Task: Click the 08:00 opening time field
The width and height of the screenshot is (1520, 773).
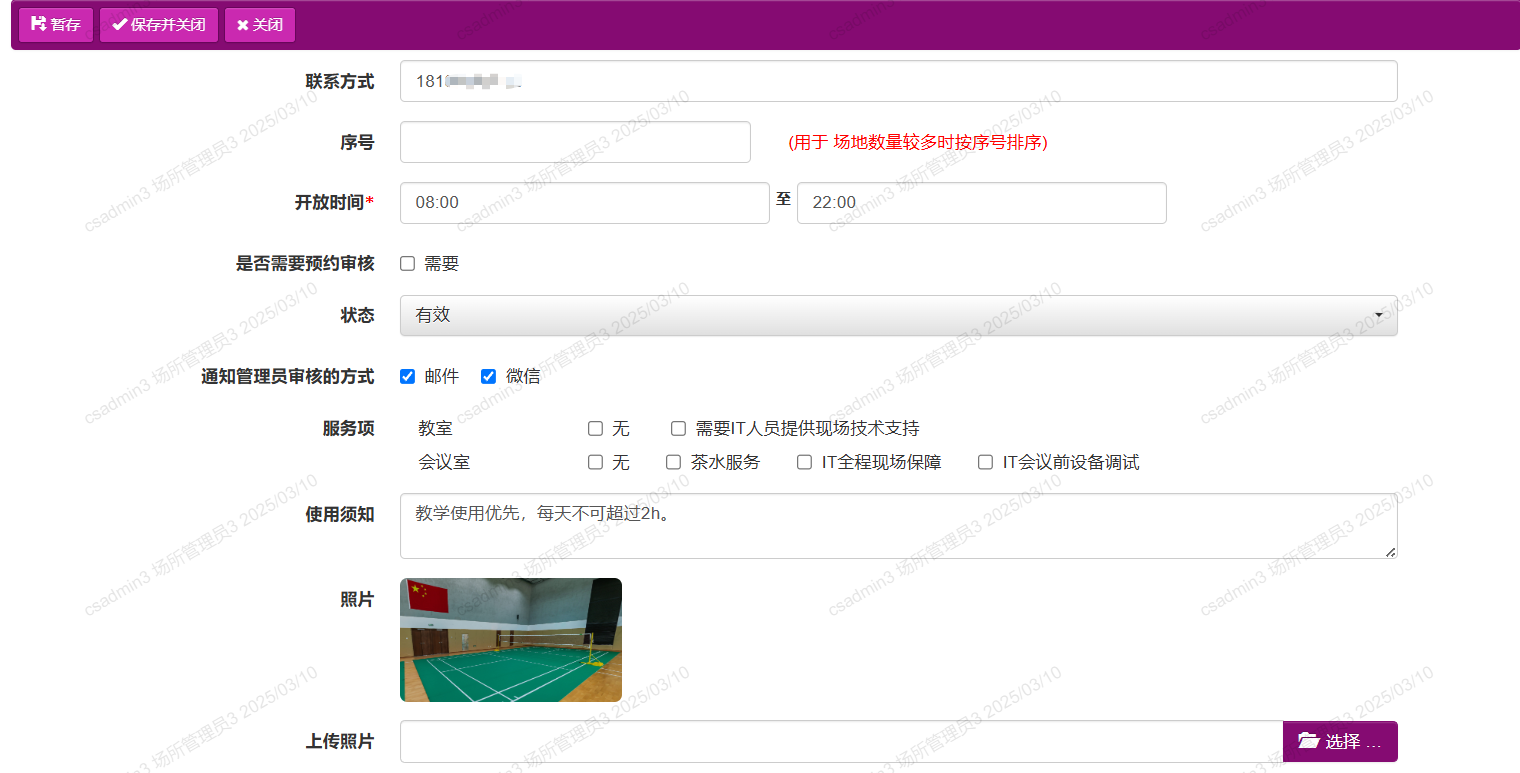Action: tap(584, 202)
